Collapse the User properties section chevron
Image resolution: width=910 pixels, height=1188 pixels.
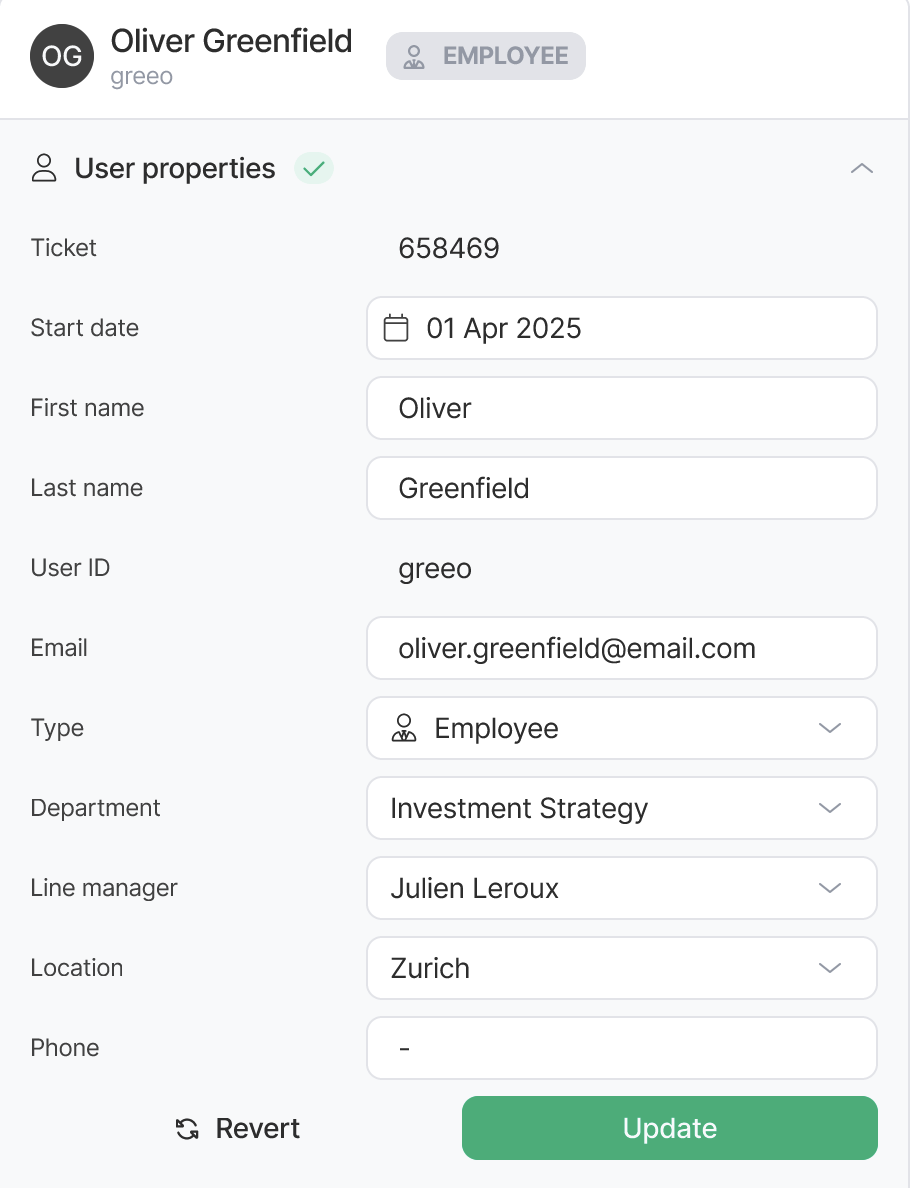pos(861,169)
